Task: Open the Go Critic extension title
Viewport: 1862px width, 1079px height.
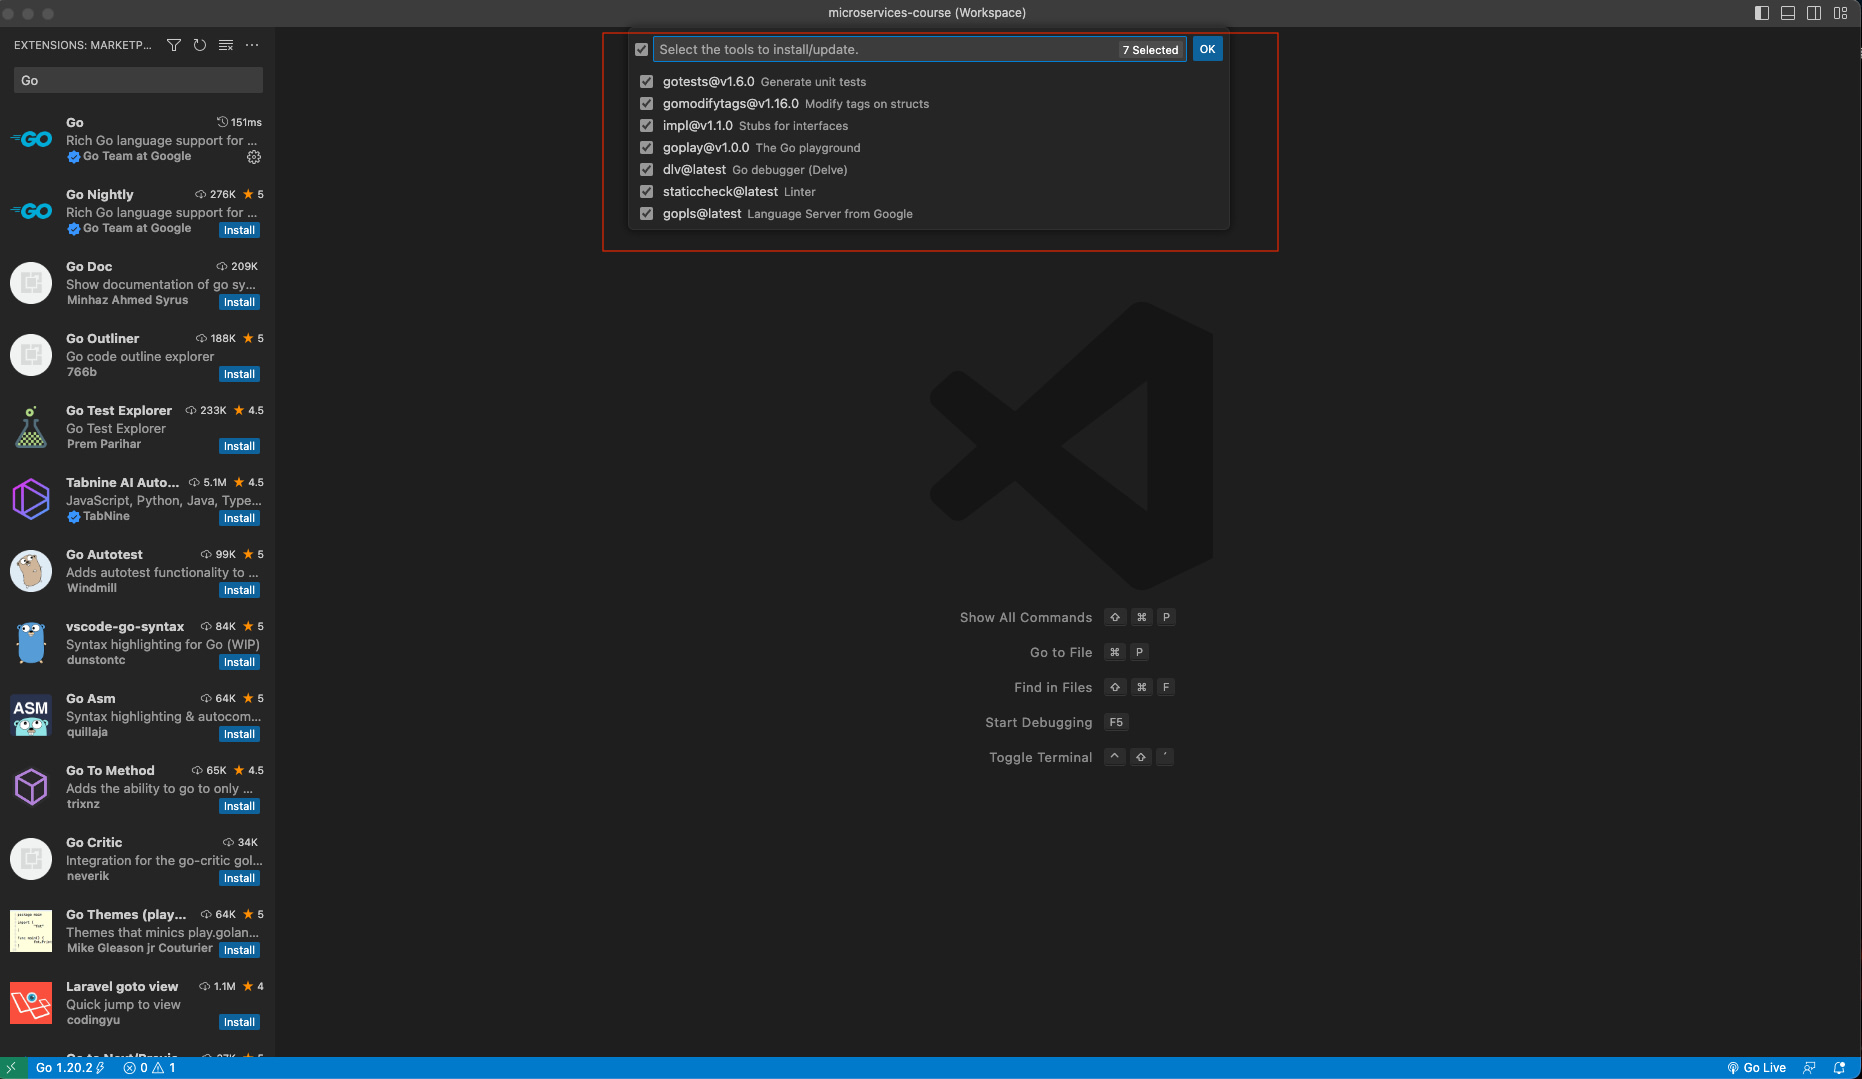Action: click(x=94, y=842)
